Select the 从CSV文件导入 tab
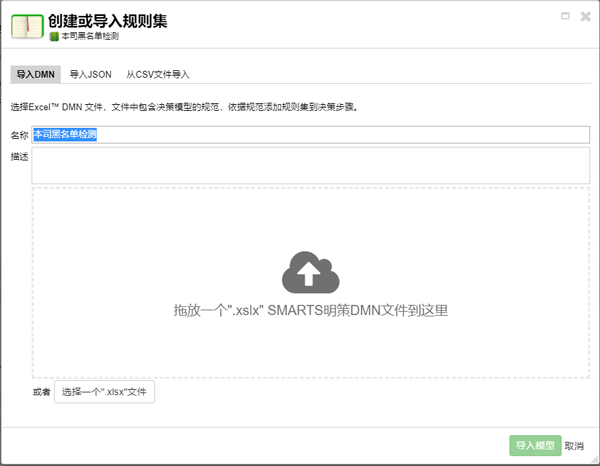The image size is (600, 466). click(x=157, y=74)
